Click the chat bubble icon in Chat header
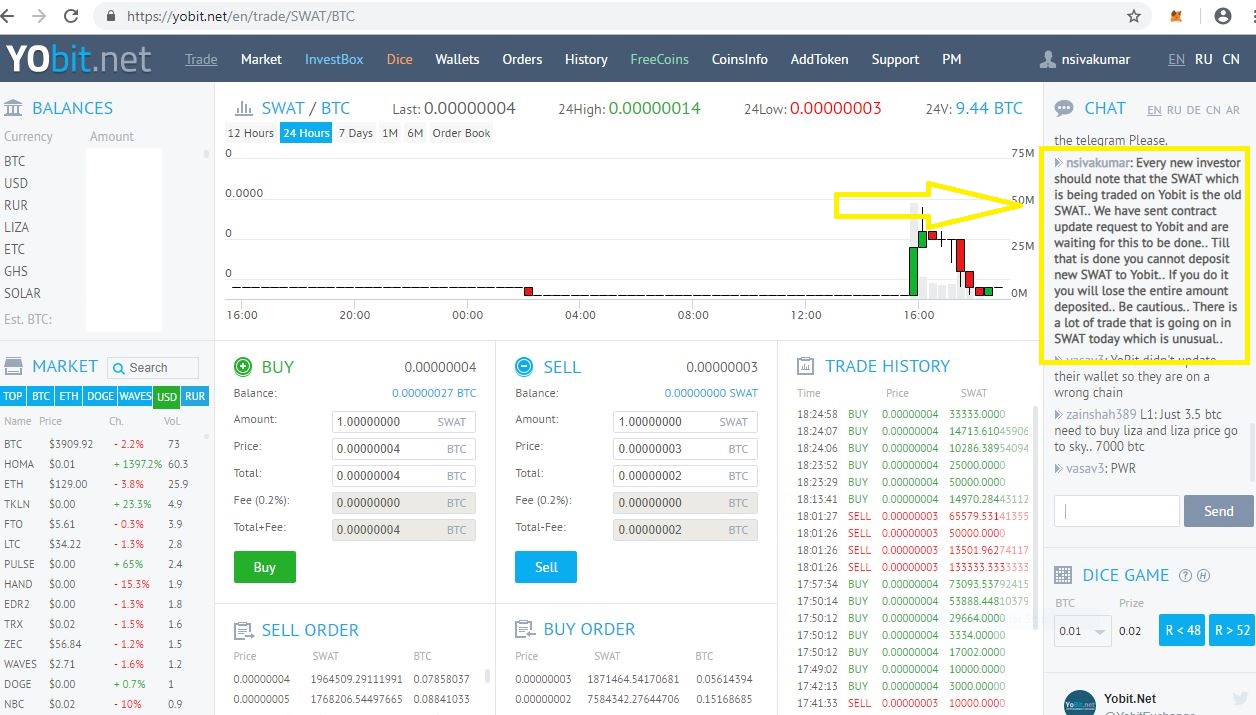1256x715 pixels. (x=1064, y=108)
